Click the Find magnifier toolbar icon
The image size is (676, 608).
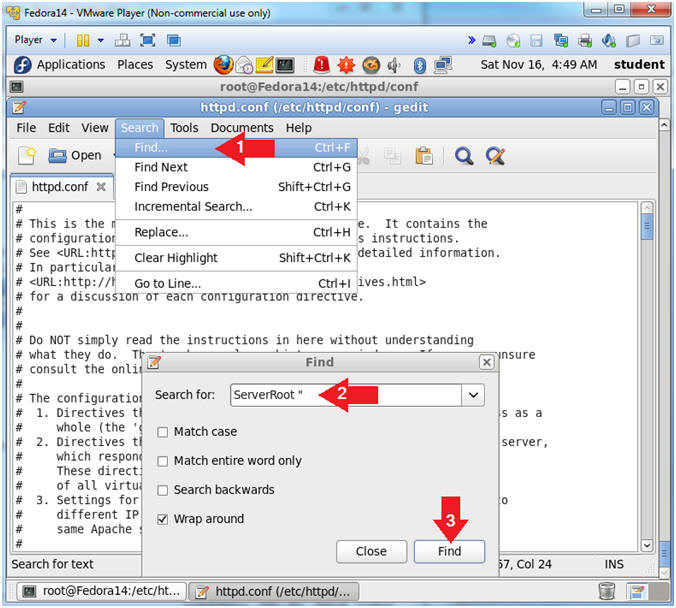[463, 156]
